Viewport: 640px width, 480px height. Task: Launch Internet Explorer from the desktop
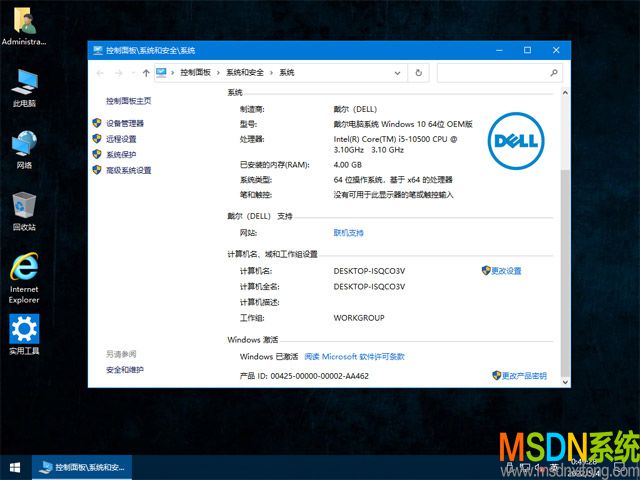click(24, 278)
